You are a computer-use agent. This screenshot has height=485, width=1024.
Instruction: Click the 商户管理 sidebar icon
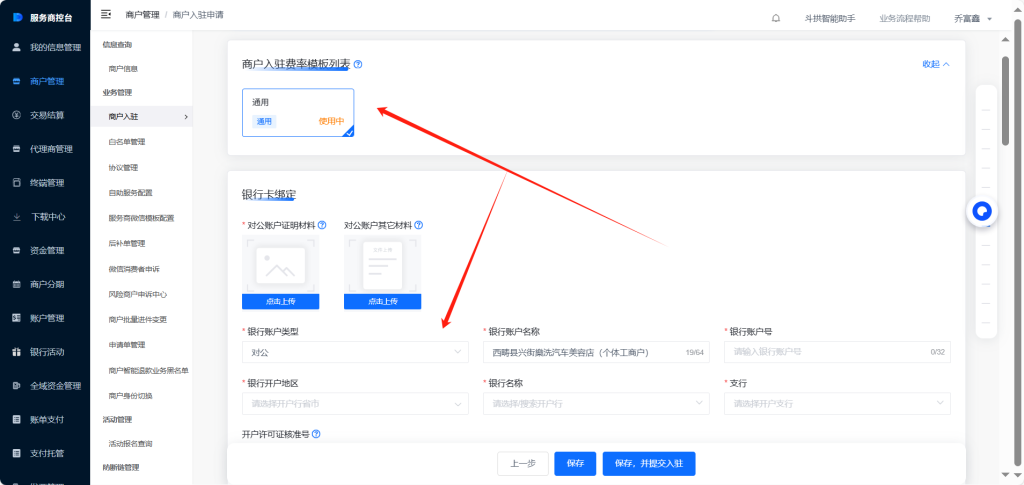point(17,81)
